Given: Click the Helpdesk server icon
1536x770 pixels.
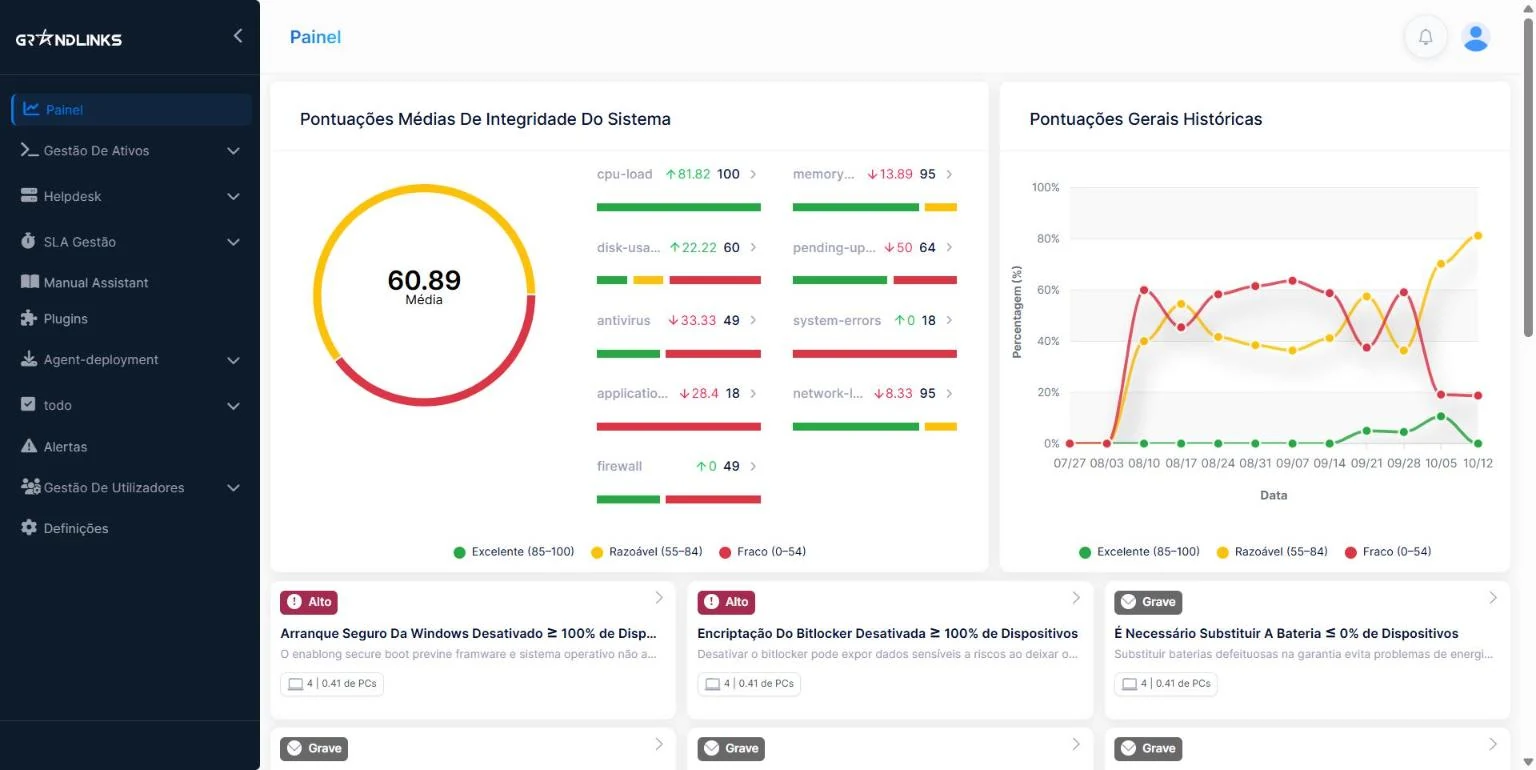Looking at the screenshot, I should 29,196.
